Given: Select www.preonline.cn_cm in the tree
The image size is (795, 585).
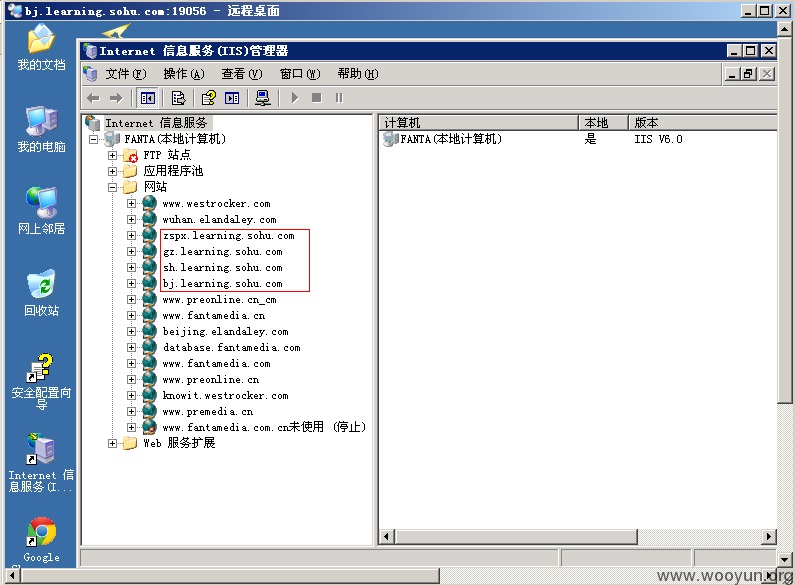Looking at the screenshot, I should tap(220, 300).
